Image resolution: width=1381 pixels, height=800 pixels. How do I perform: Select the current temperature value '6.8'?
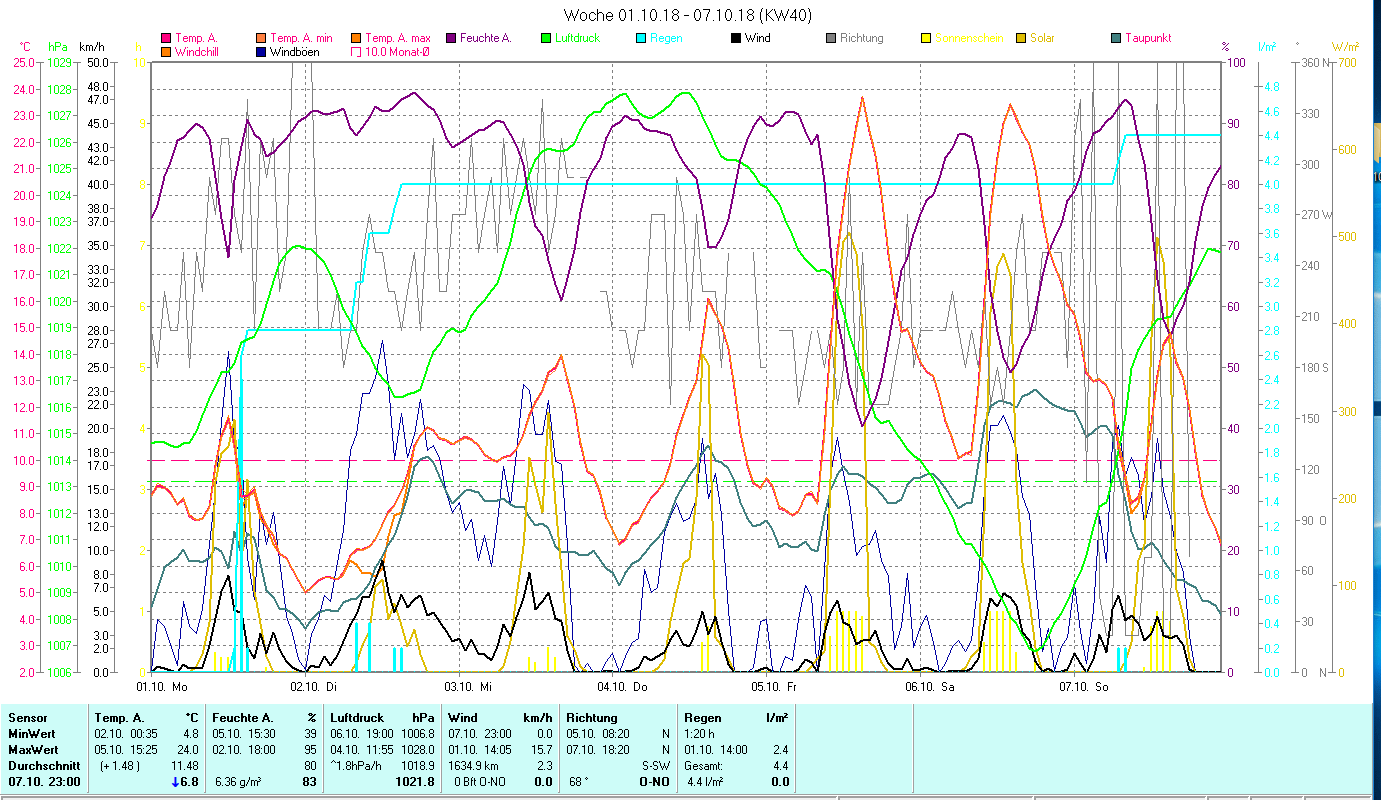click(192, 782)
